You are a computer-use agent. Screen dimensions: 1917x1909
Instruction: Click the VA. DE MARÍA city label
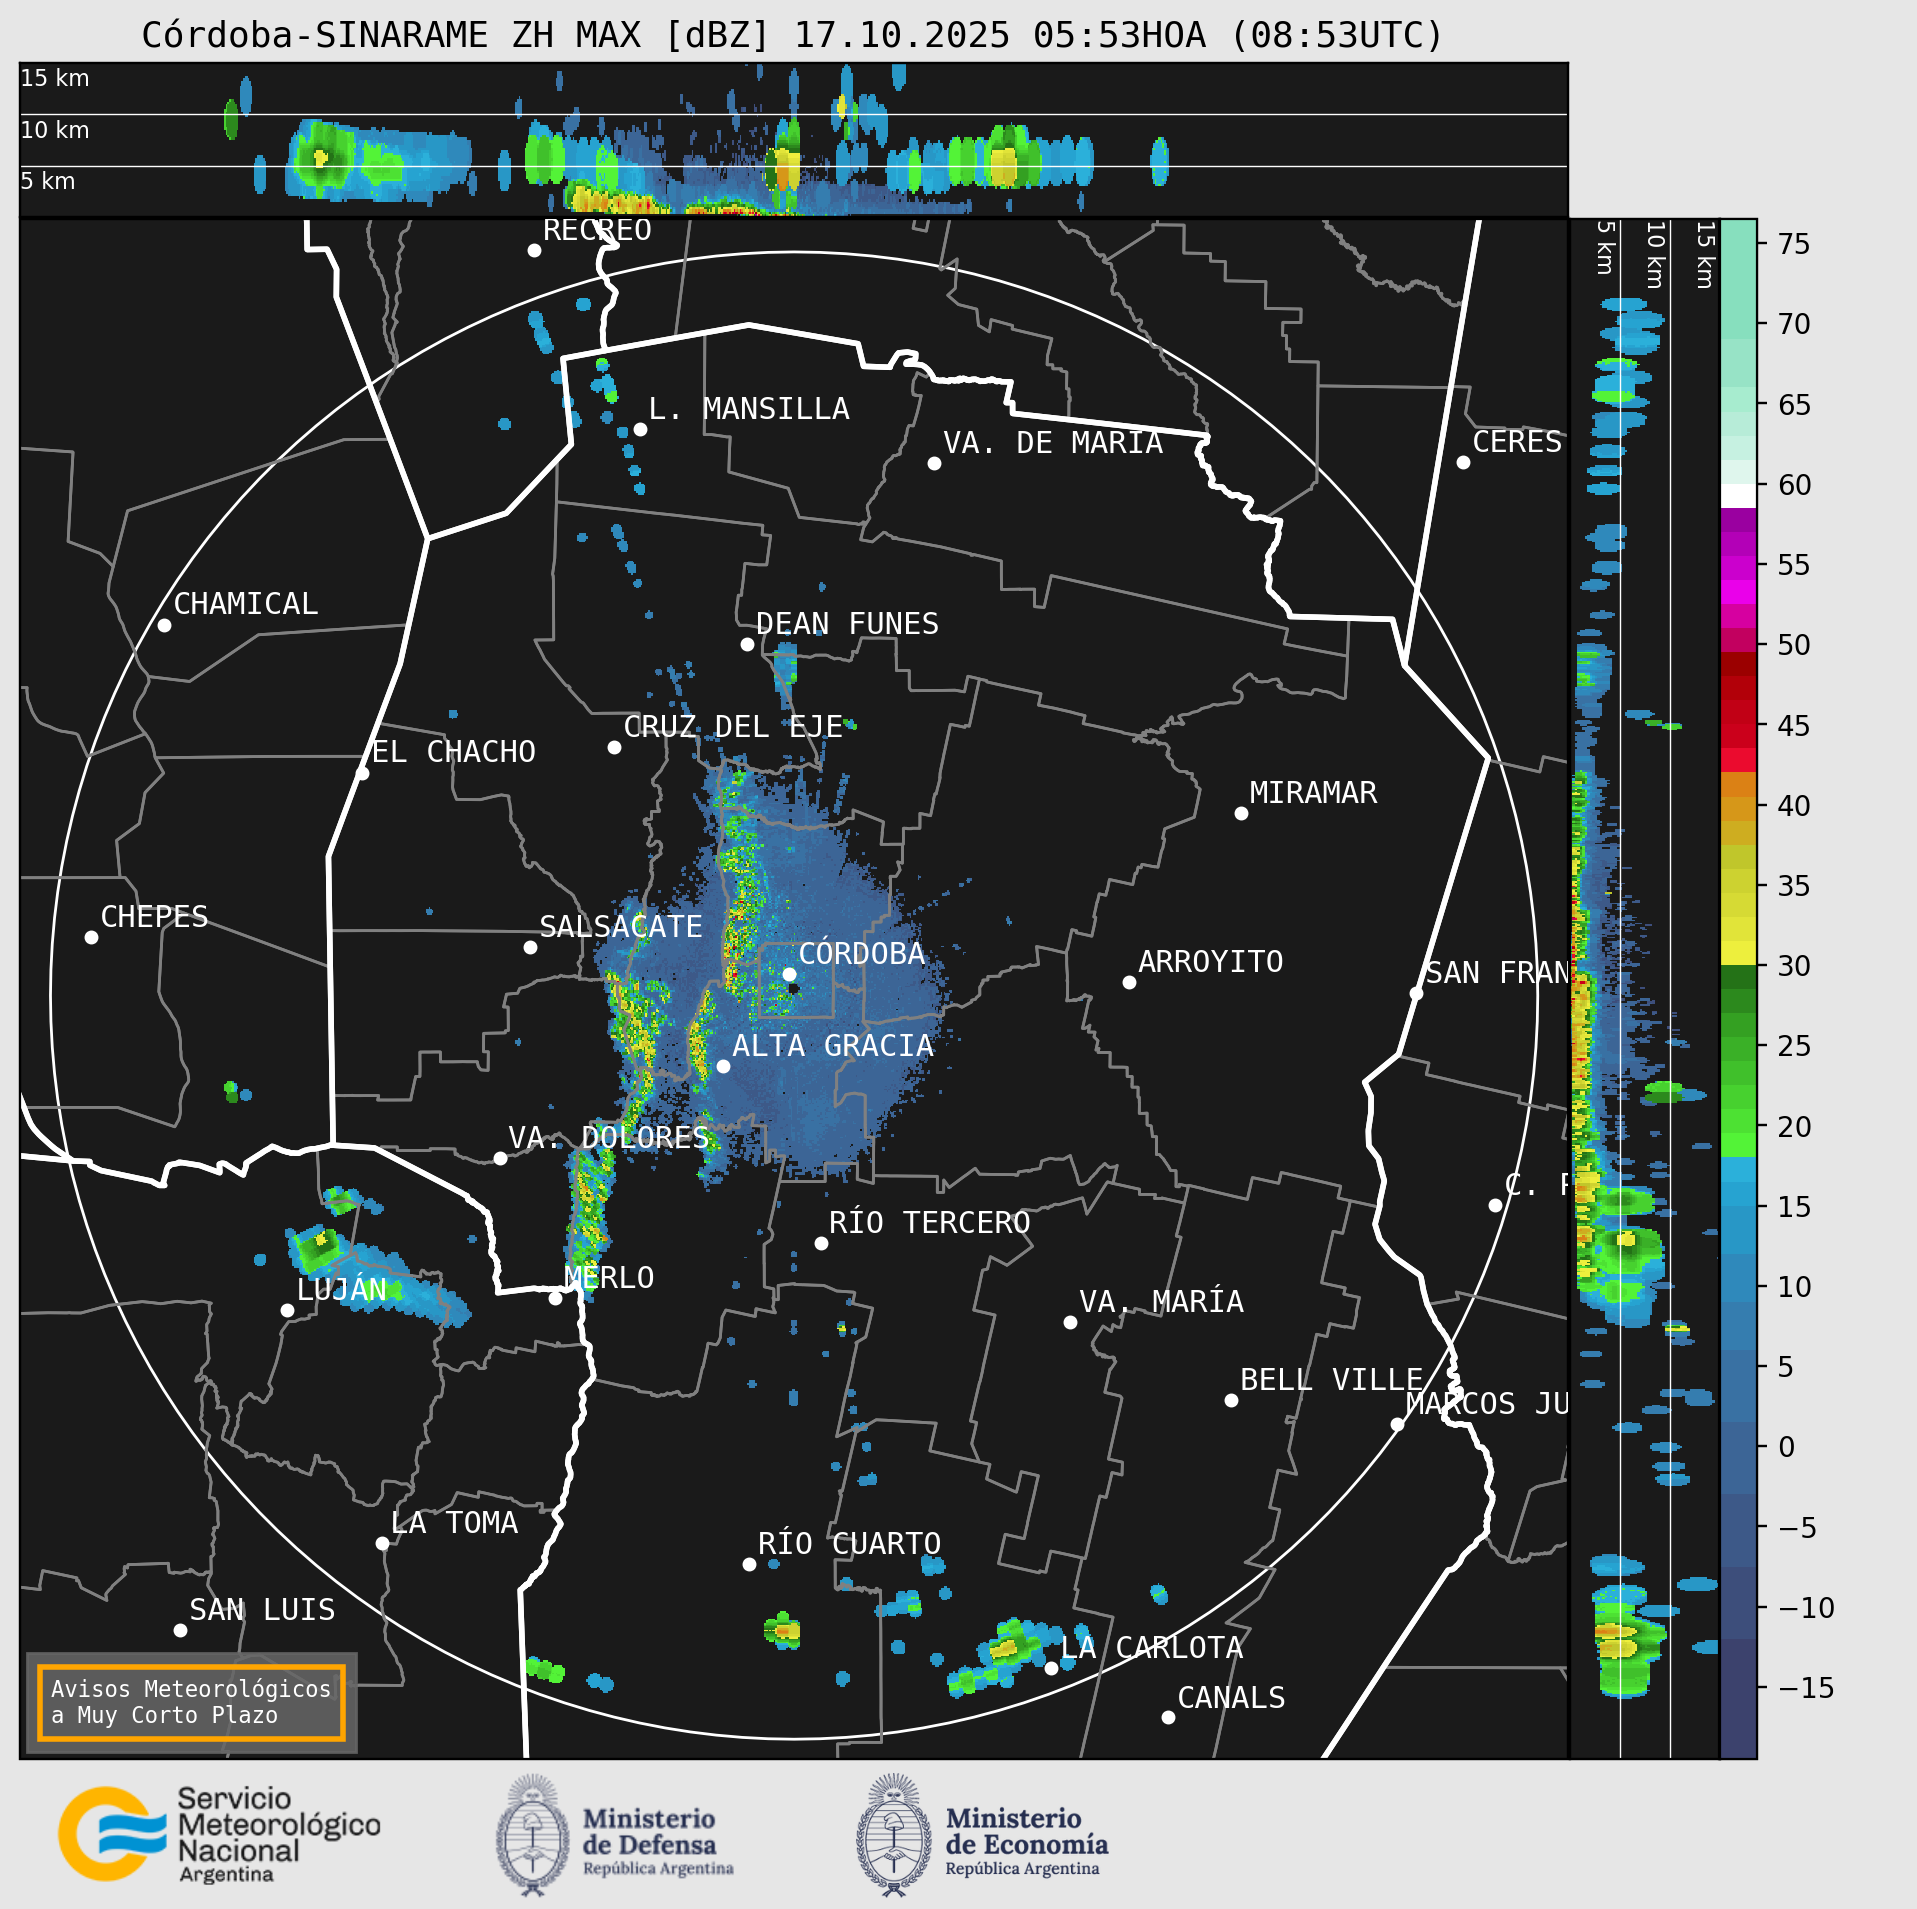click(x=1053, y=443)
